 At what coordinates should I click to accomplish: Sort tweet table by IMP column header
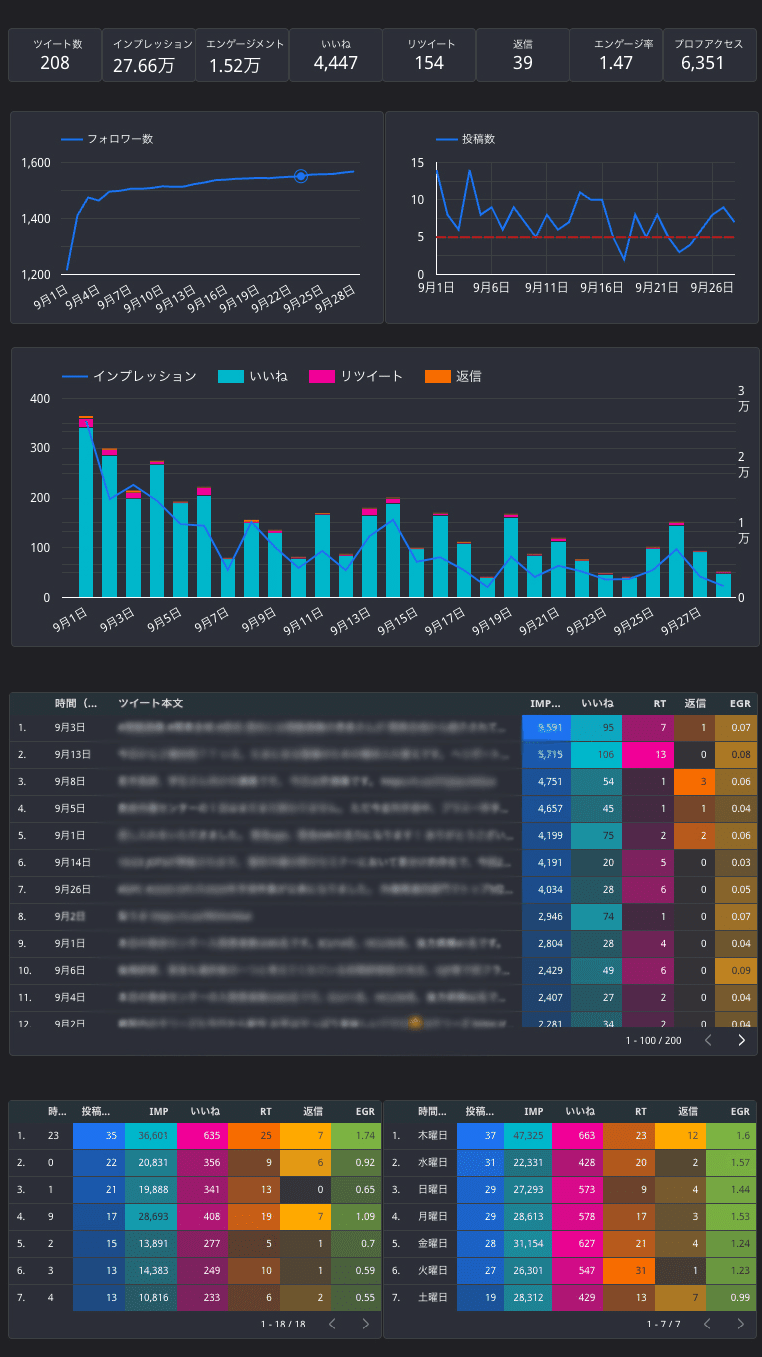545,704
